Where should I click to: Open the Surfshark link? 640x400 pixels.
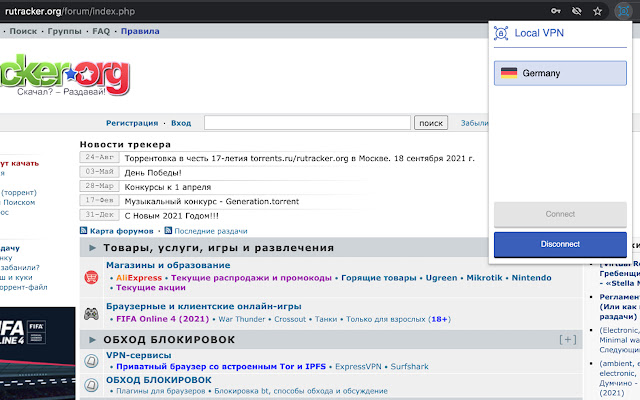click(x=409, y=367)
